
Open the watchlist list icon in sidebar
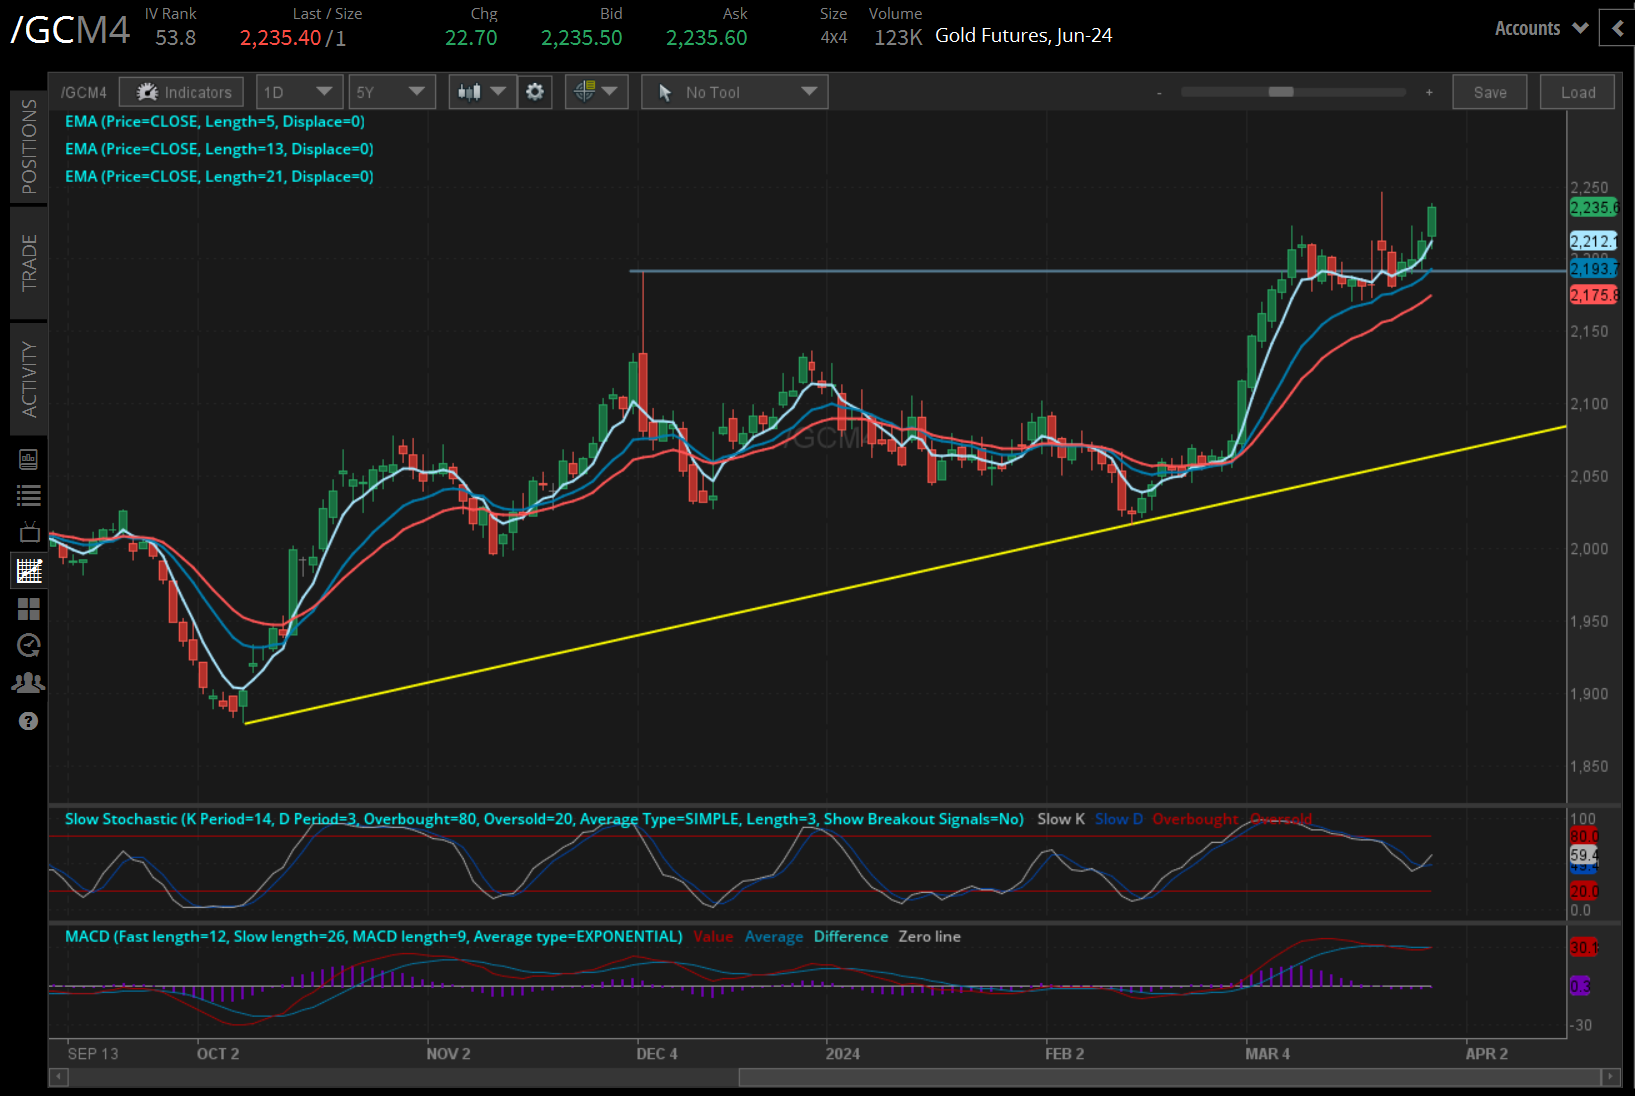(28, 495)
